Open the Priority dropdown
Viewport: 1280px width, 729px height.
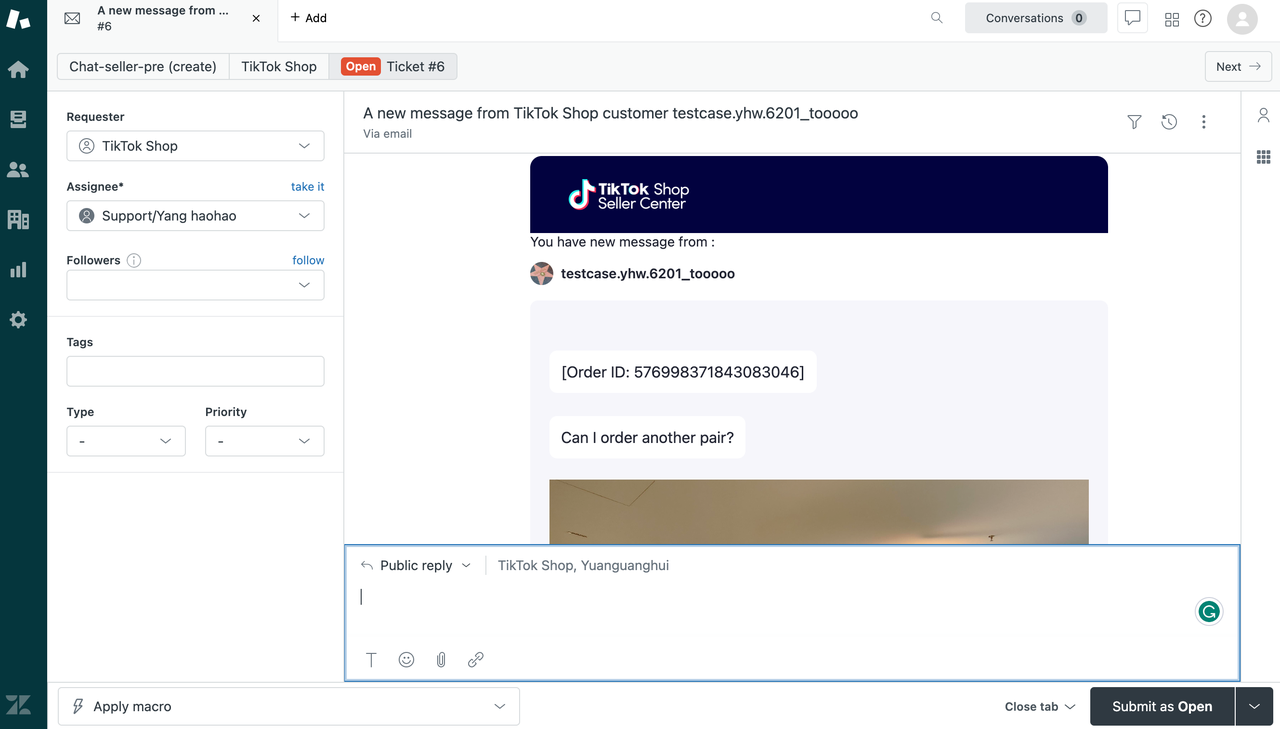point(264,441)
